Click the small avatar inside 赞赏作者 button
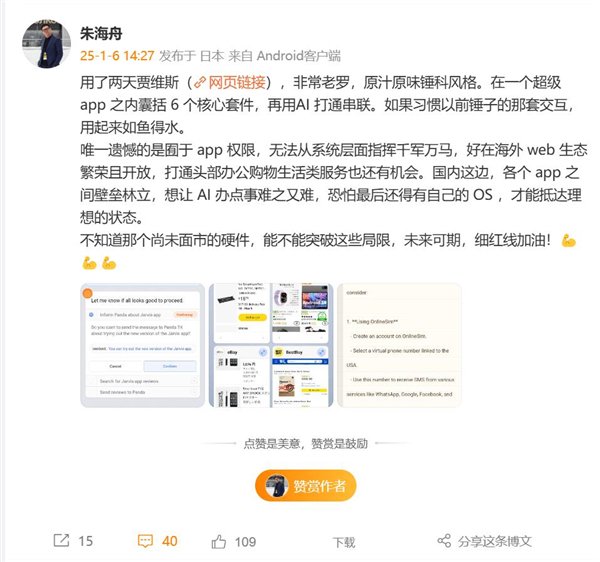 (277, 486)
